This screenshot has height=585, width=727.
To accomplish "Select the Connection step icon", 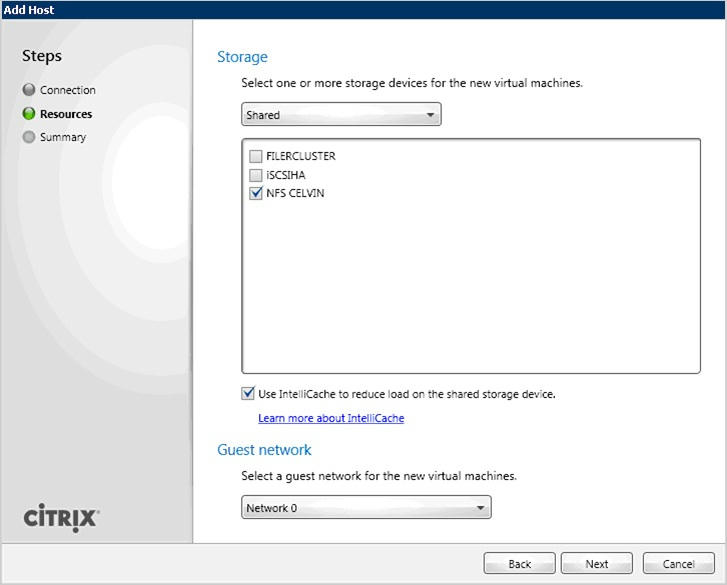I will click(29, 89).
